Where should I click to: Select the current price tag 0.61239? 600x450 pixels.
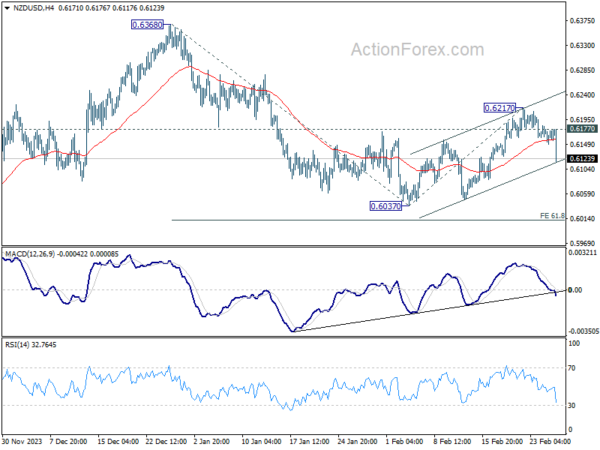(582, 158)
